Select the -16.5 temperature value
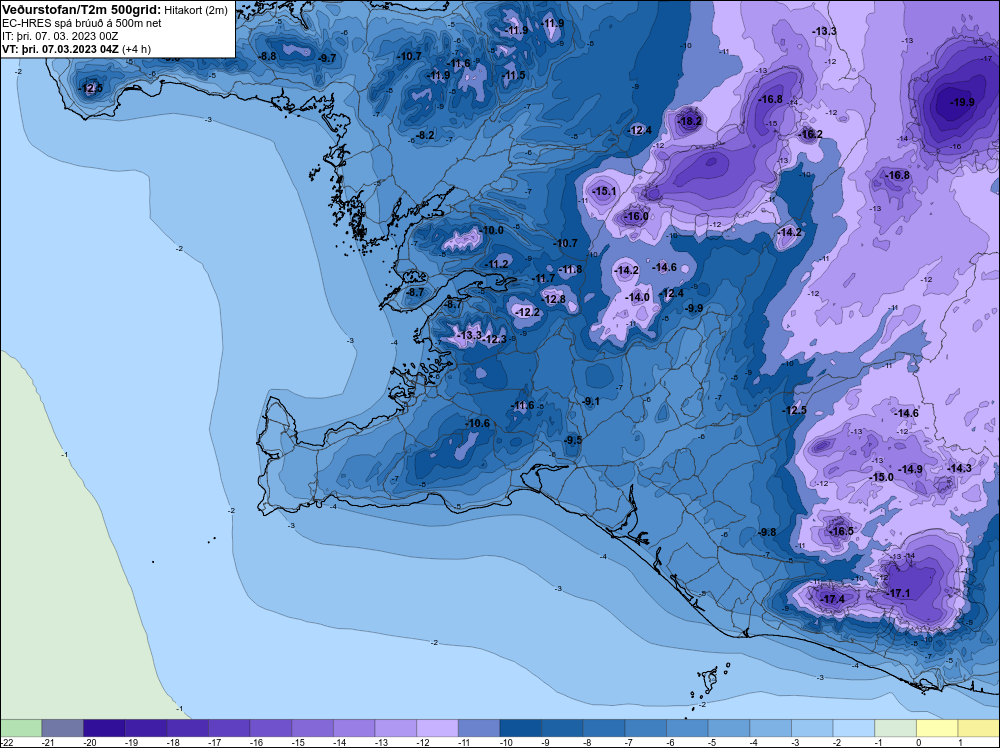 841,531
